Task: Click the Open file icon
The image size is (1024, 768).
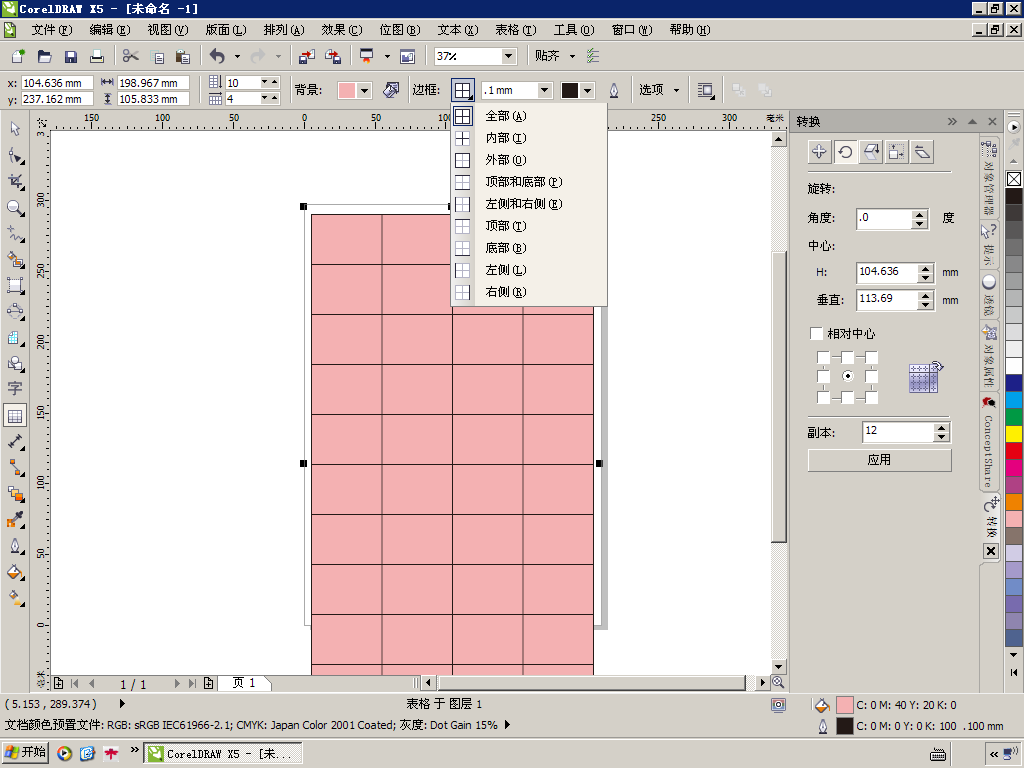Action: tap(44, 57)
